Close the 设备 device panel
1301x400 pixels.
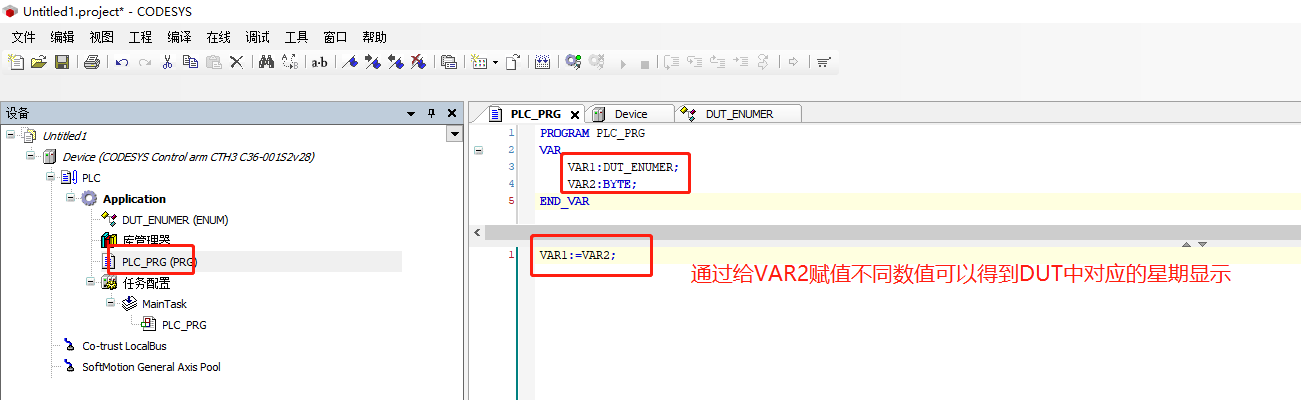(x=451, y=113)
